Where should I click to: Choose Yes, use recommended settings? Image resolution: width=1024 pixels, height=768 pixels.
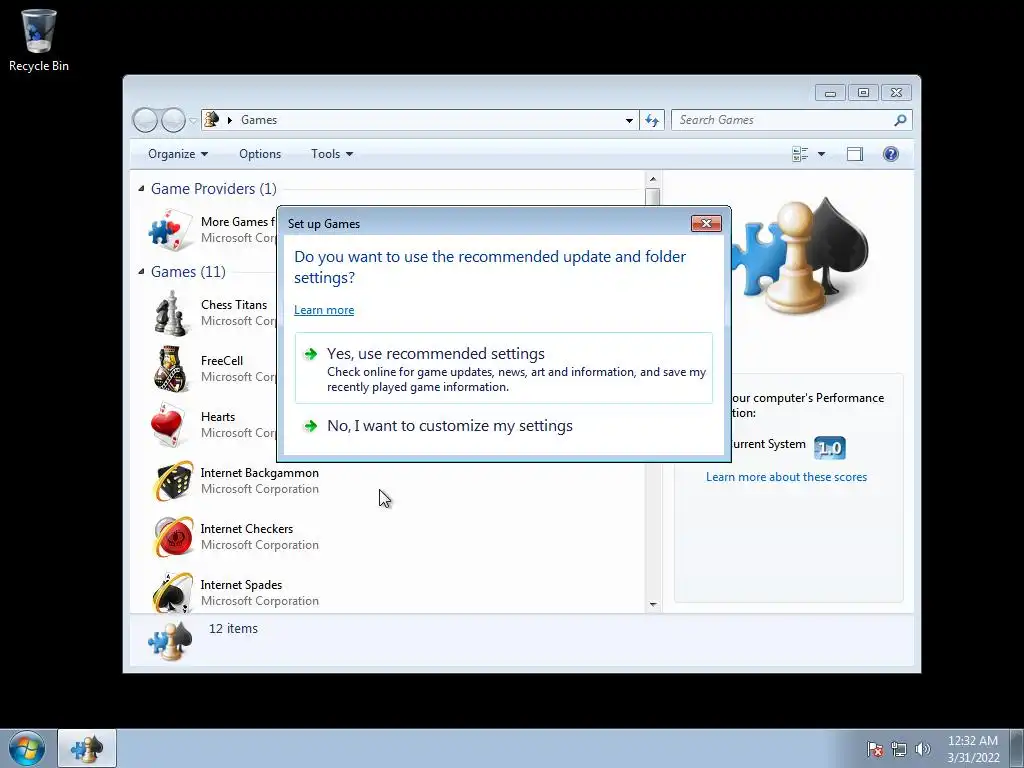504,368
